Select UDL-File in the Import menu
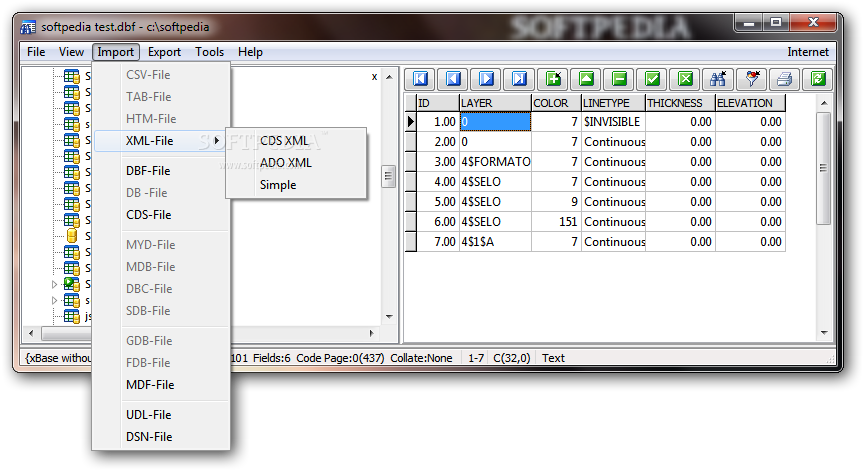 coord(161,415)
